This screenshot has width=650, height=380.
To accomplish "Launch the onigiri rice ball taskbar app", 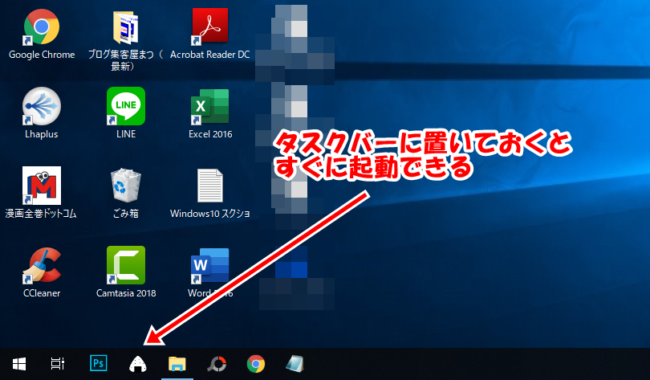I will click(x=138, y=364).
